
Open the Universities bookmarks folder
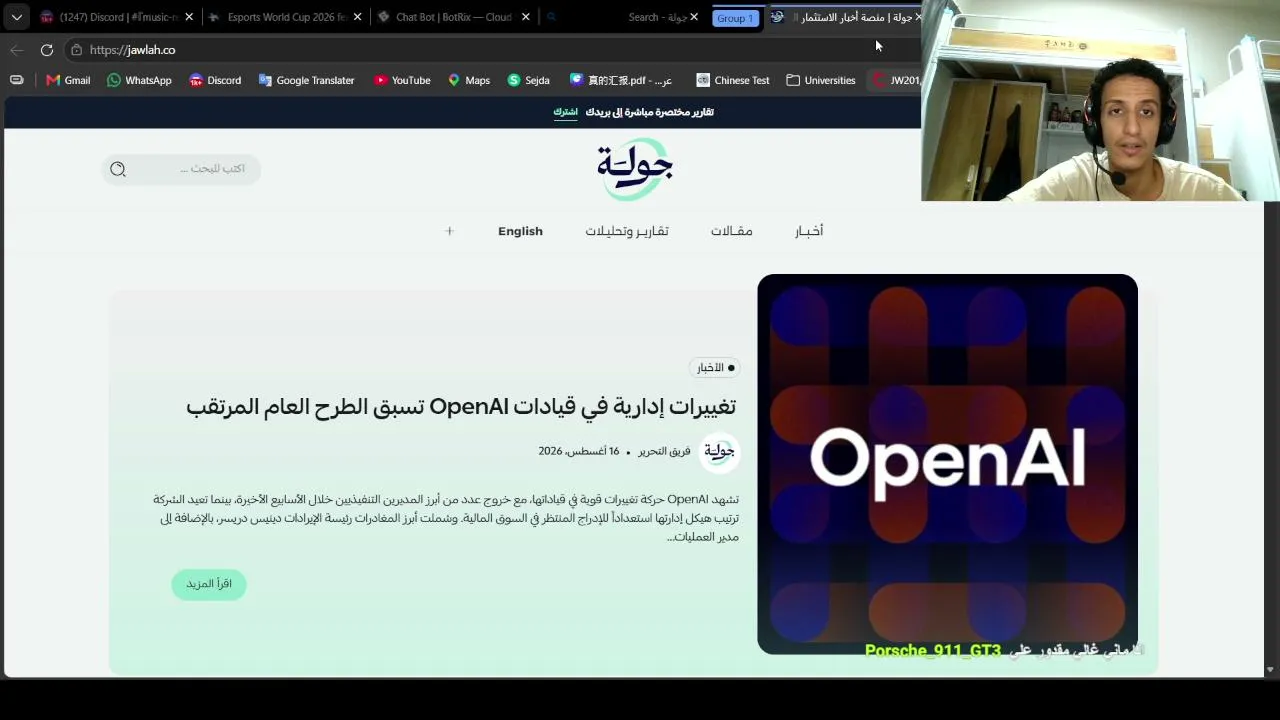(821, 80)
